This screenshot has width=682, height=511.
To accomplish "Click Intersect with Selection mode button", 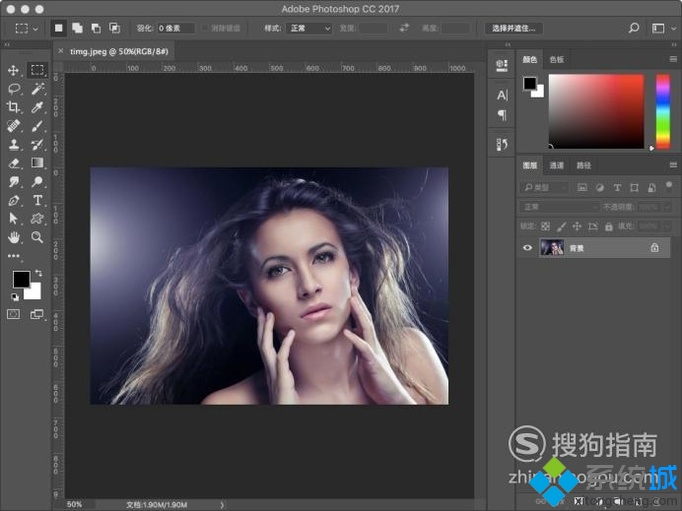I will tap(115, 28).
